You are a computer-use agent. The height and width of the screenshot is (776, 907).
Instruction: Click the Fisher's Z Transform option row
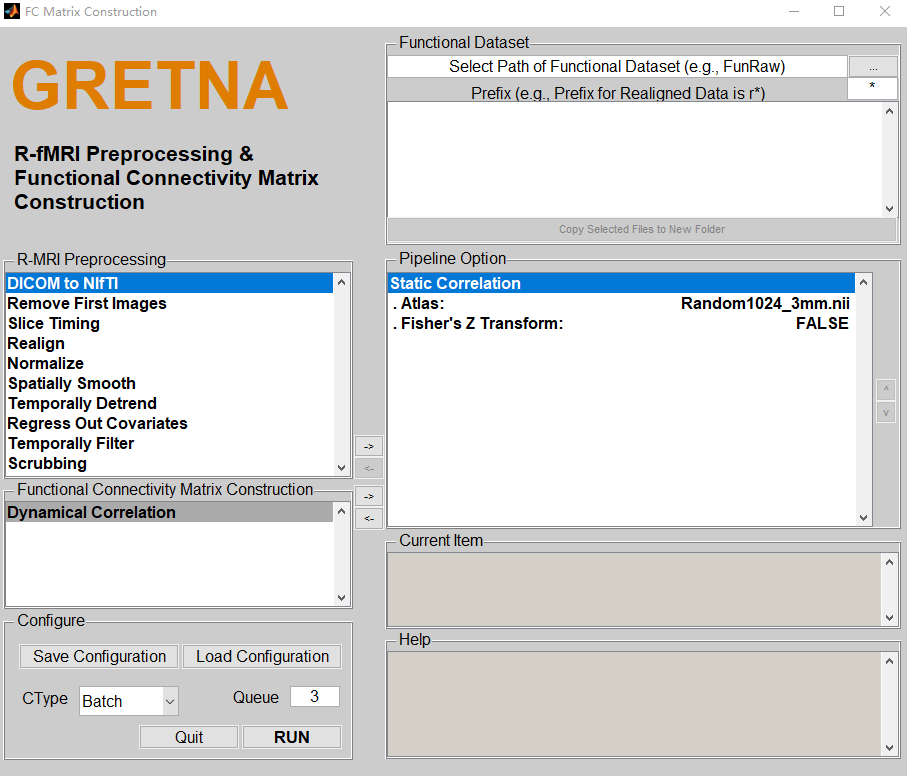pyautogui.click(x=621, y=323)
